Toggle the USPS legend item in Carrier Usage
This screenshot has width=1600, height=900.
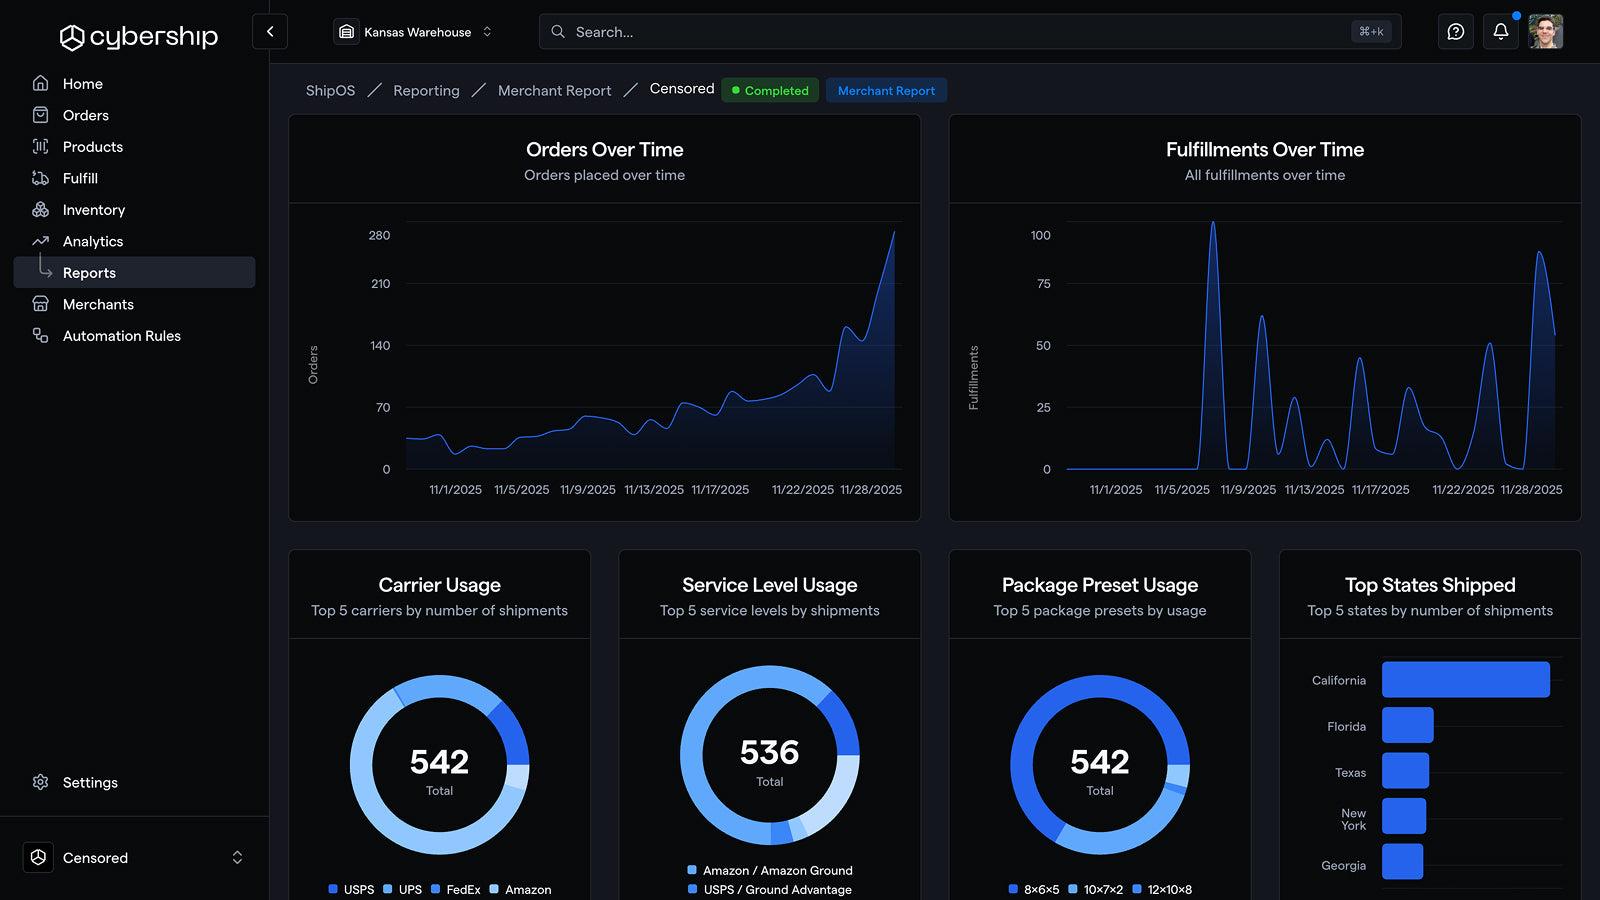(x=352, y=889)
